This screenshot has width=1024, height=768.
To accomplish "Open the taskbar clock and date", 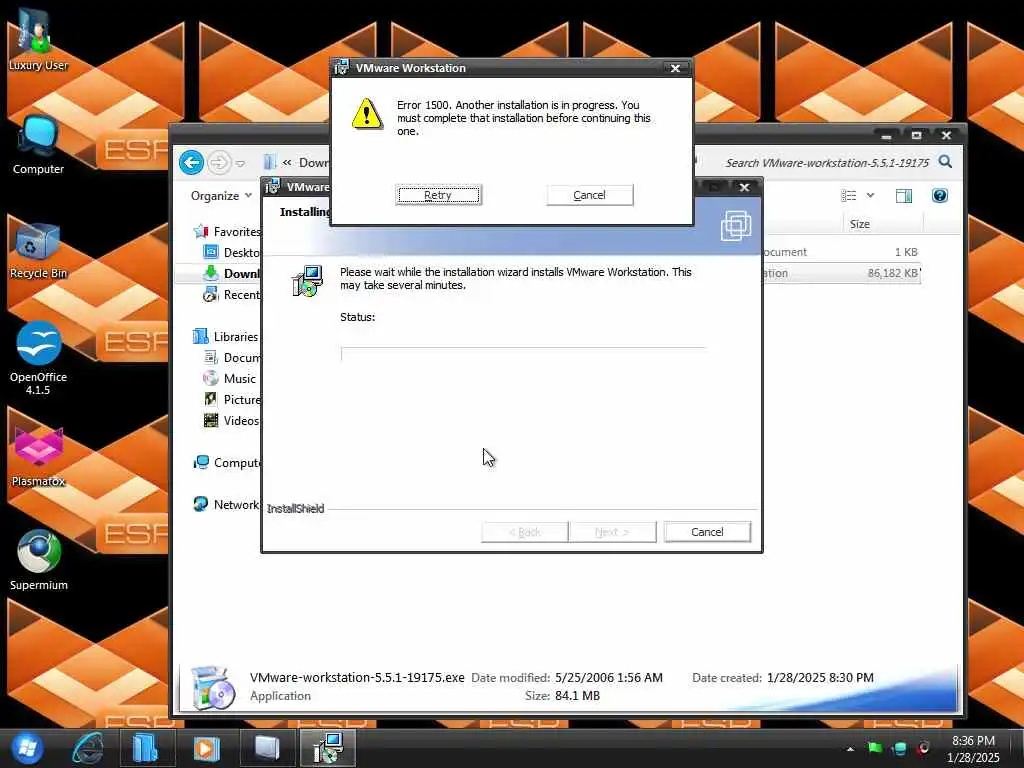I will pyautogui.click(x=973, y=749).
